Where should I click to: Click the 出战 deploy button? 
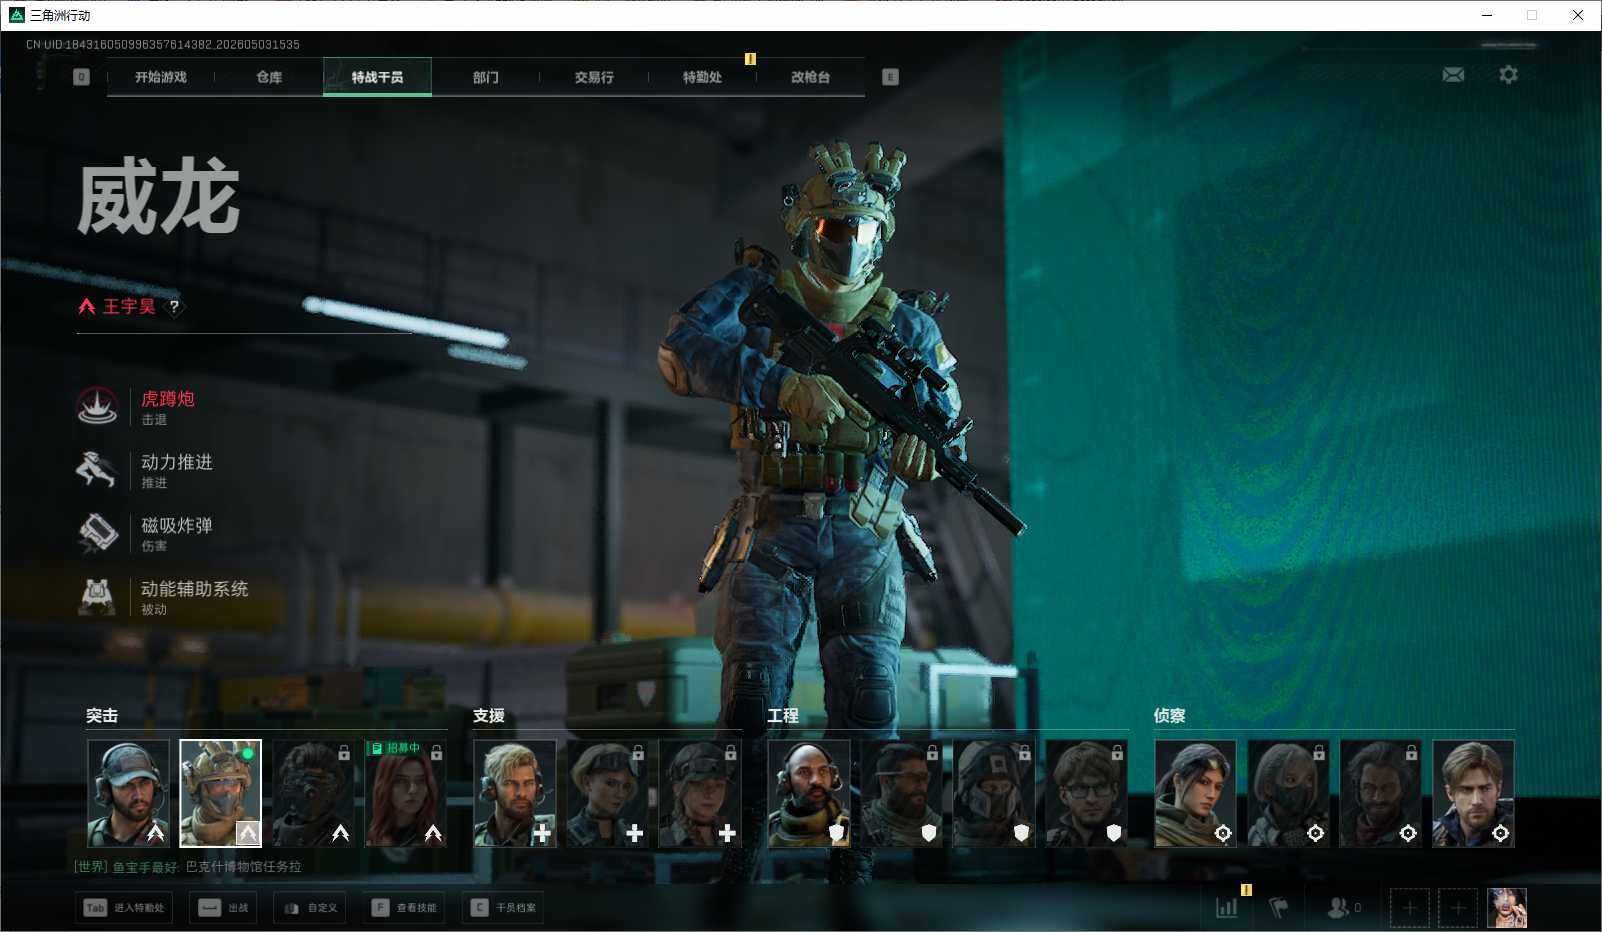coord(223,908)
